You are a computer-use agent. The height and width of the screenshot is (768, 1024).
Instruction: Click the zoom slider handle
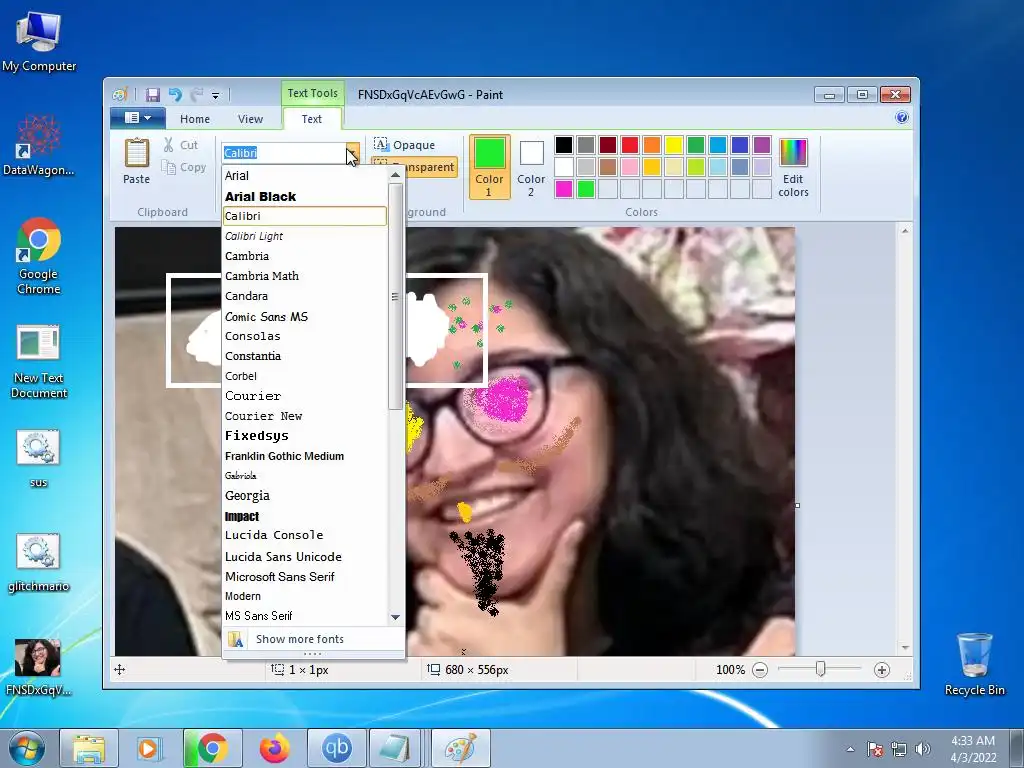(x=820, y=669)
